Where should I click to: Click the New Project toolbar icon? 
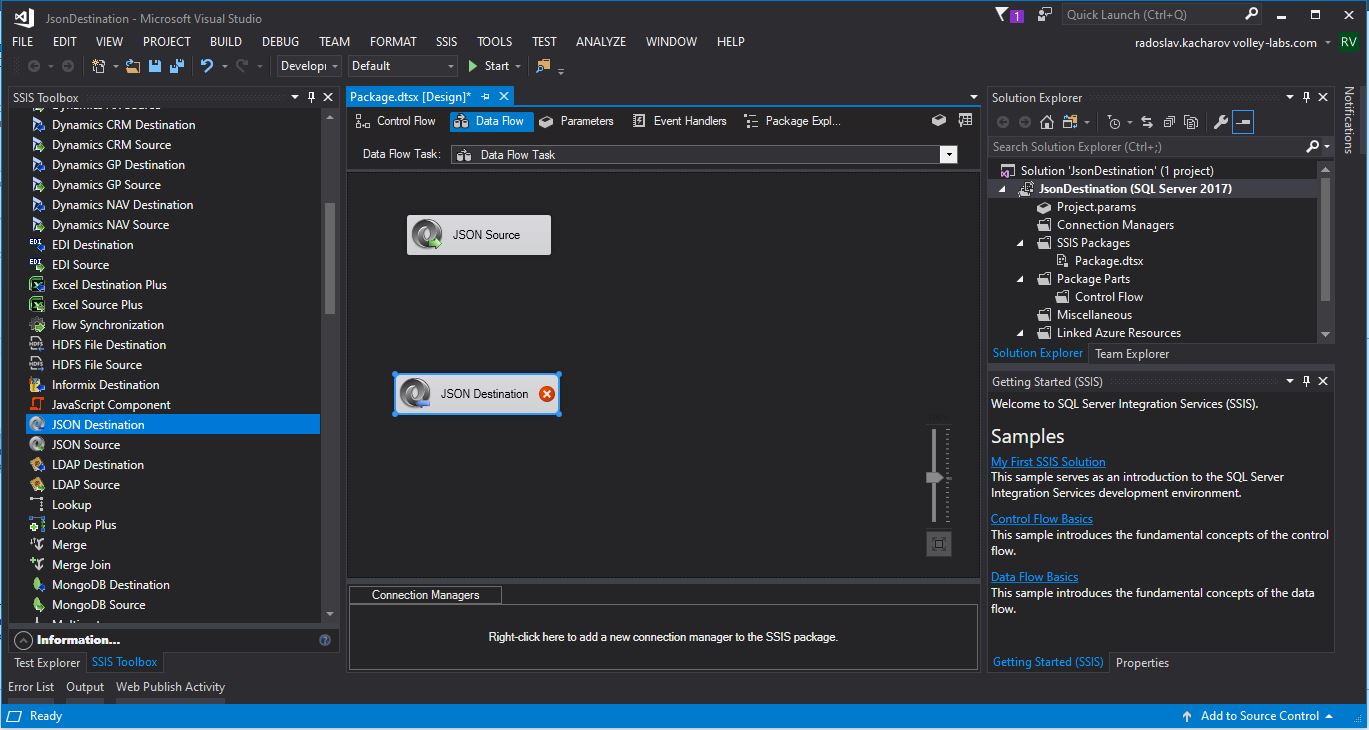coord(98,66)
